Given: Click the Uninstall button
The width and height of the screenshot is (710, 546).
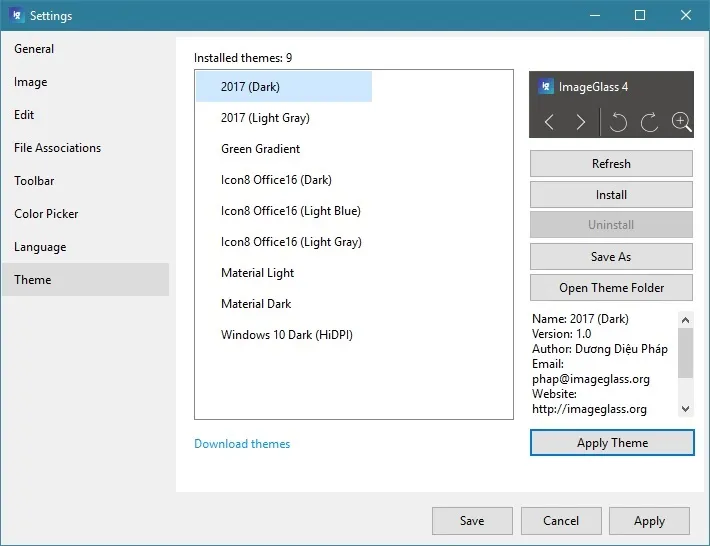Looking at the screenshot, I should [x=611, y=225].
